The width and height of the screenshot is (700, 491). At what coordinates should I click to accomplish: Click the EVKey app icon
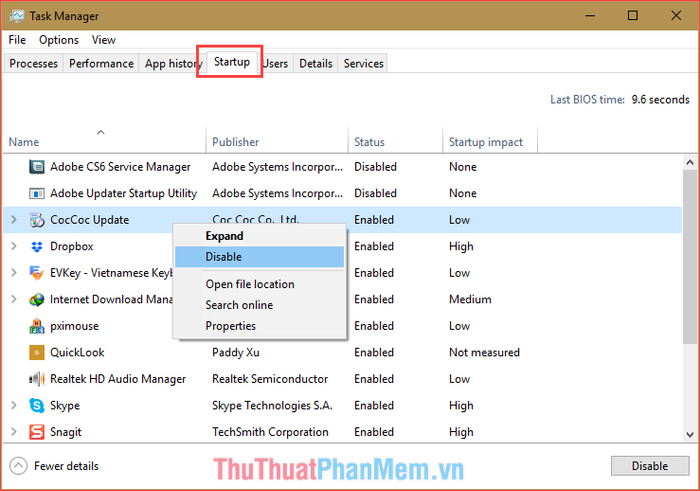[x=37, y=273]
